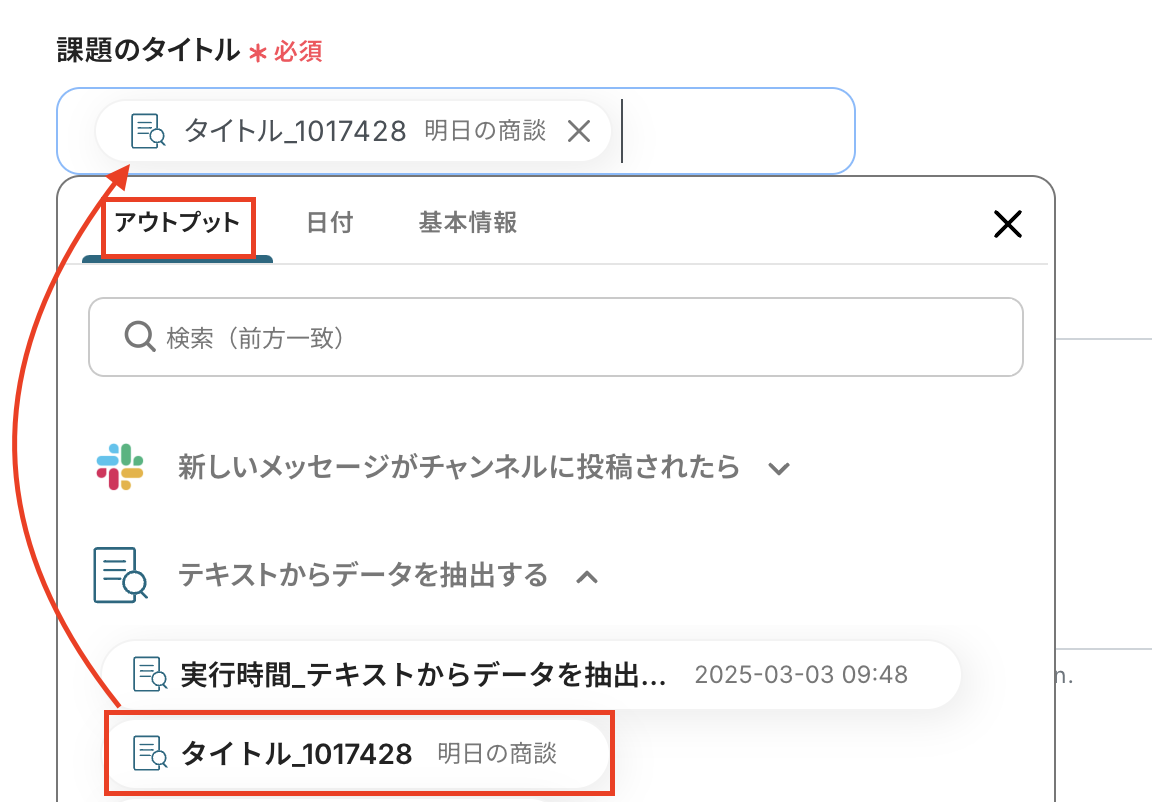1152x802 pixels.
Task: Open the 日付 tab
Action: coord(329,222)
